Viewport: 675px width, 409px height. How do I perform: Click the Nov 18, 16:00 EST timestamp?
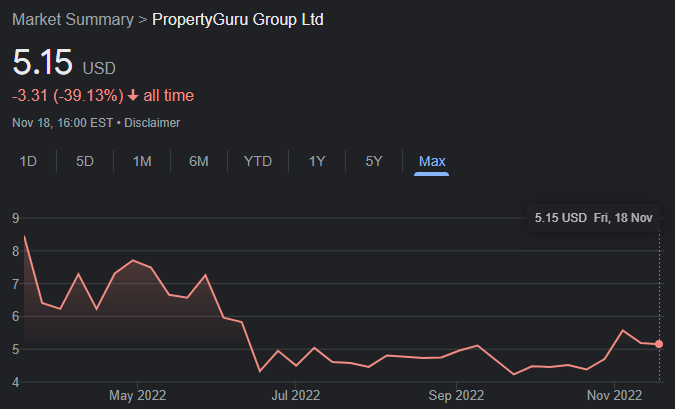pyautogui.click(x=62, y=123)
